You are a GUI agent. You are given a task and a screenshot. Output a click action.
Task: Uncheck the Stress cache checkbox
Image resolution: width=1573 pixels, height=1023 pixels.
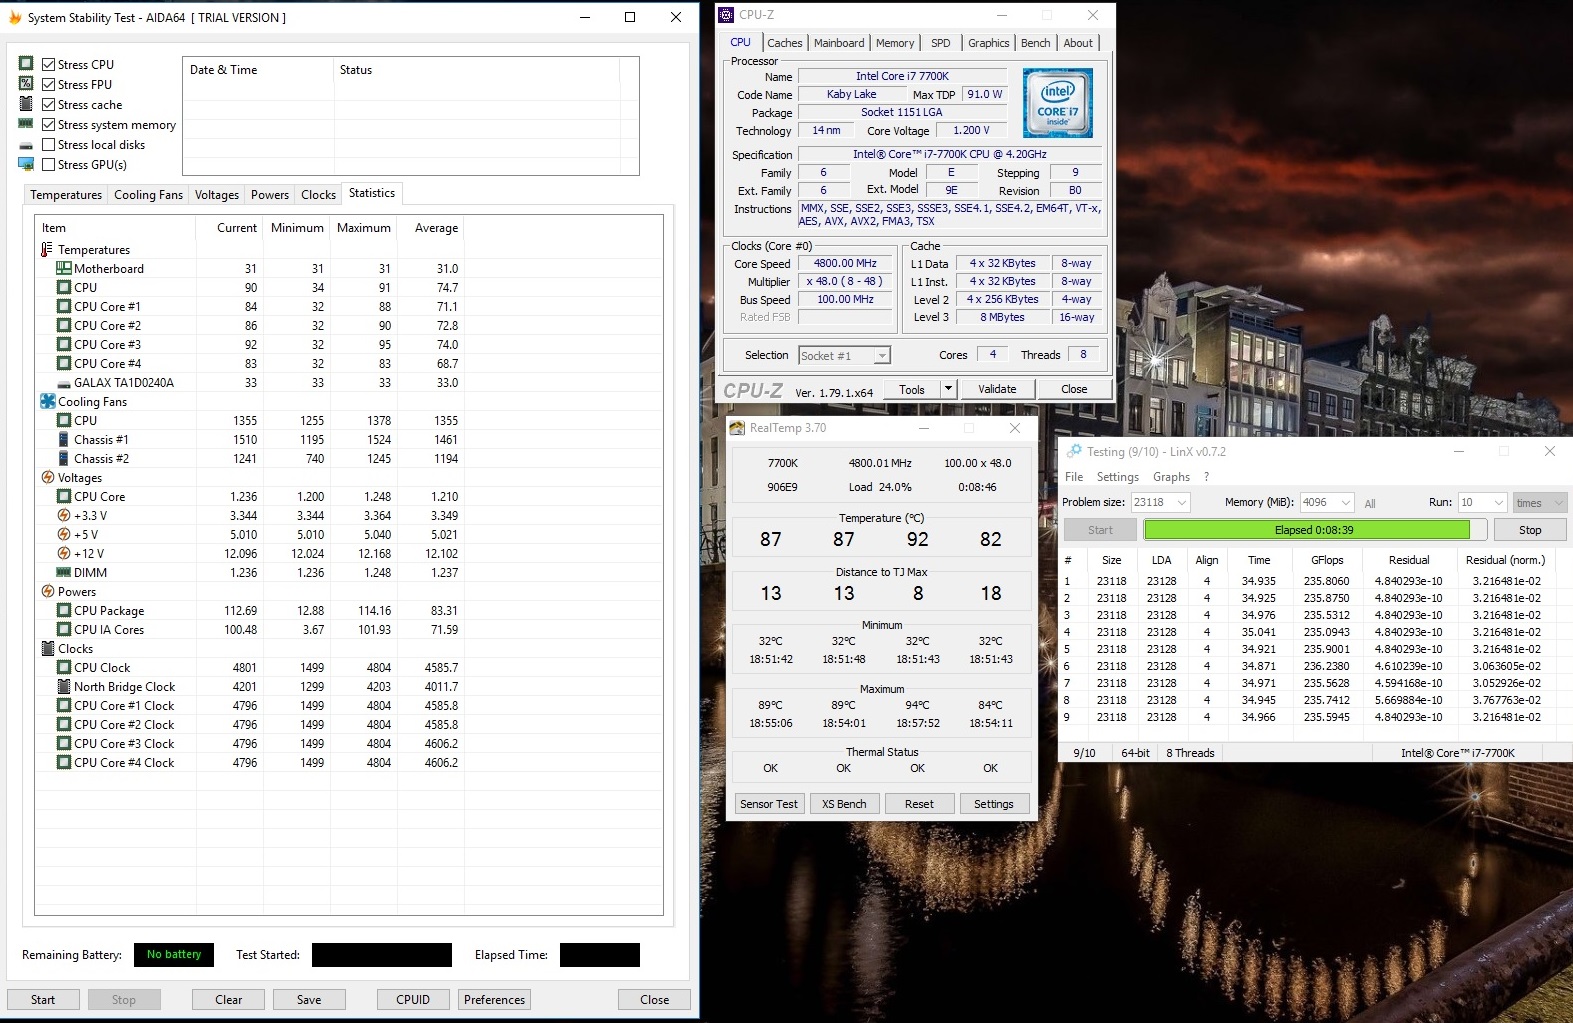point(48,104)
